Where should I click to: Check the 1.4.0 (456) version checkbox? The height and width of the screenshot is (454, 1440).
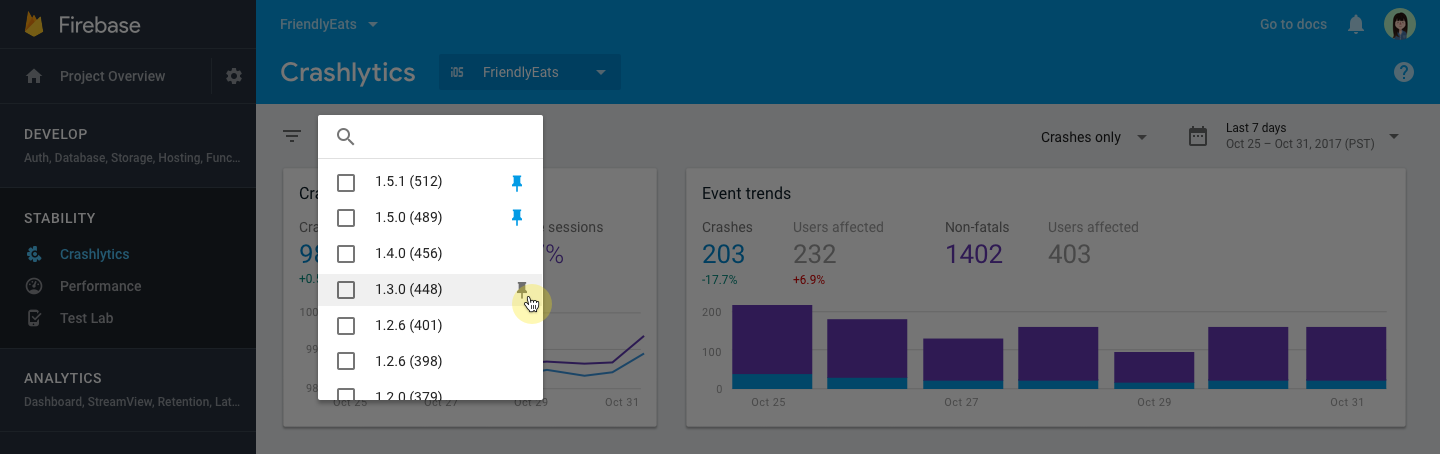click(346, 253)
